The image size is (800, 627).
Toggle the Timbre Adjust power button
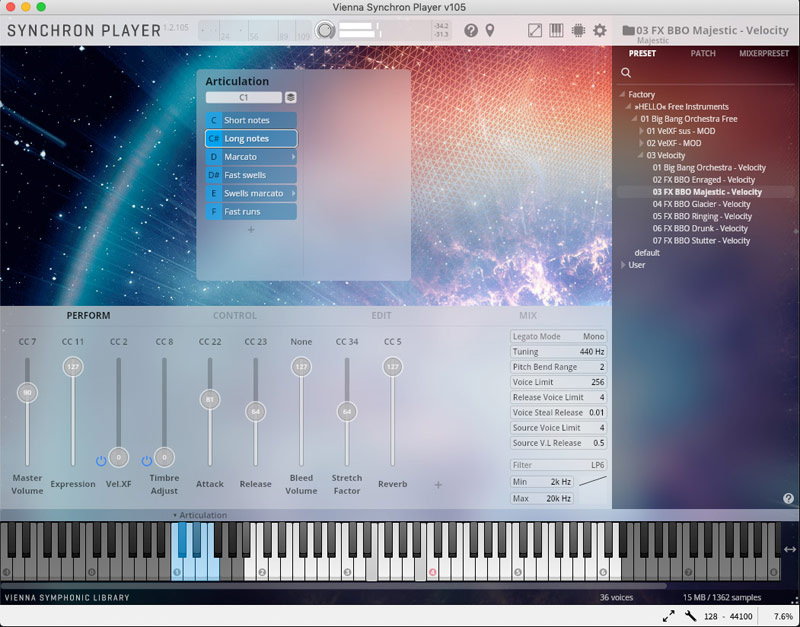pyautogui.click(x=147, y=460)
